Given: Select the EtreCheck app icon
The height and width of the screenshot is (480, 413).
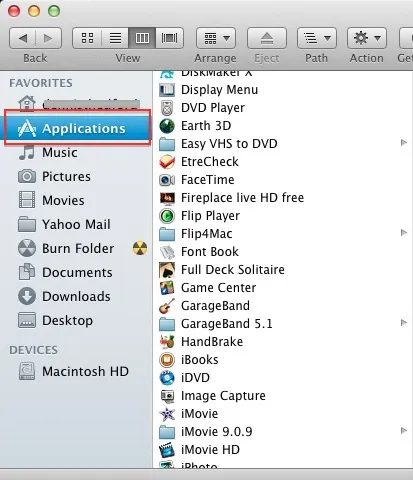Looking at the screenshot, I should [167, 162].
